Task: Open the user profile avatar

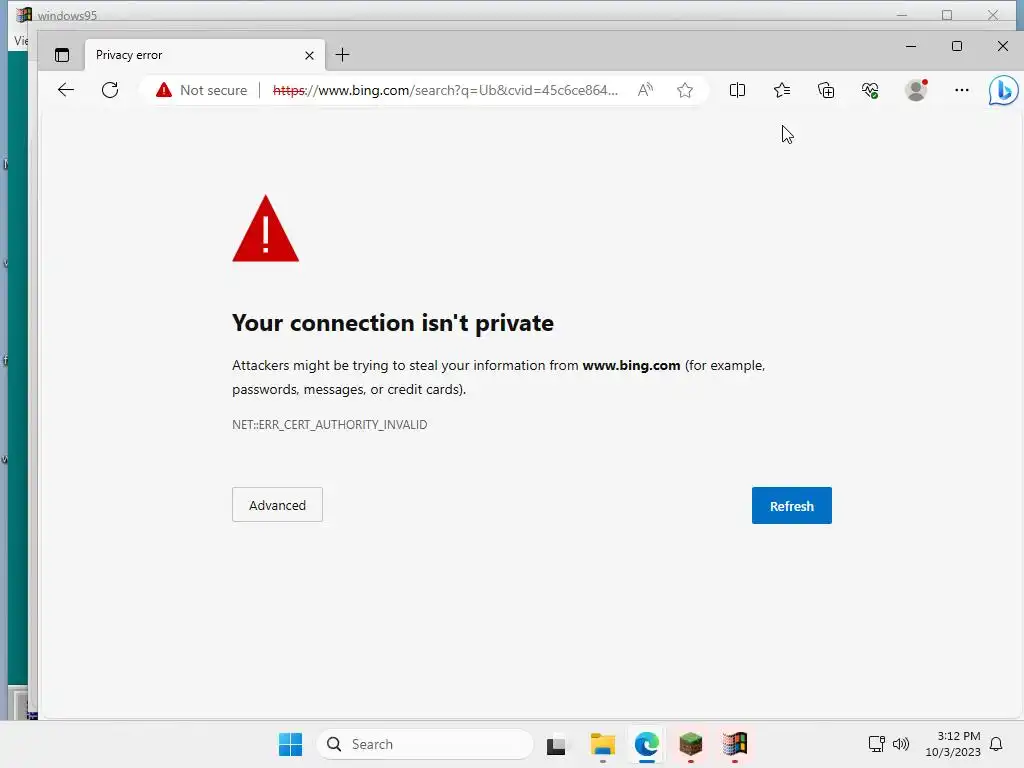Action: 916,90
